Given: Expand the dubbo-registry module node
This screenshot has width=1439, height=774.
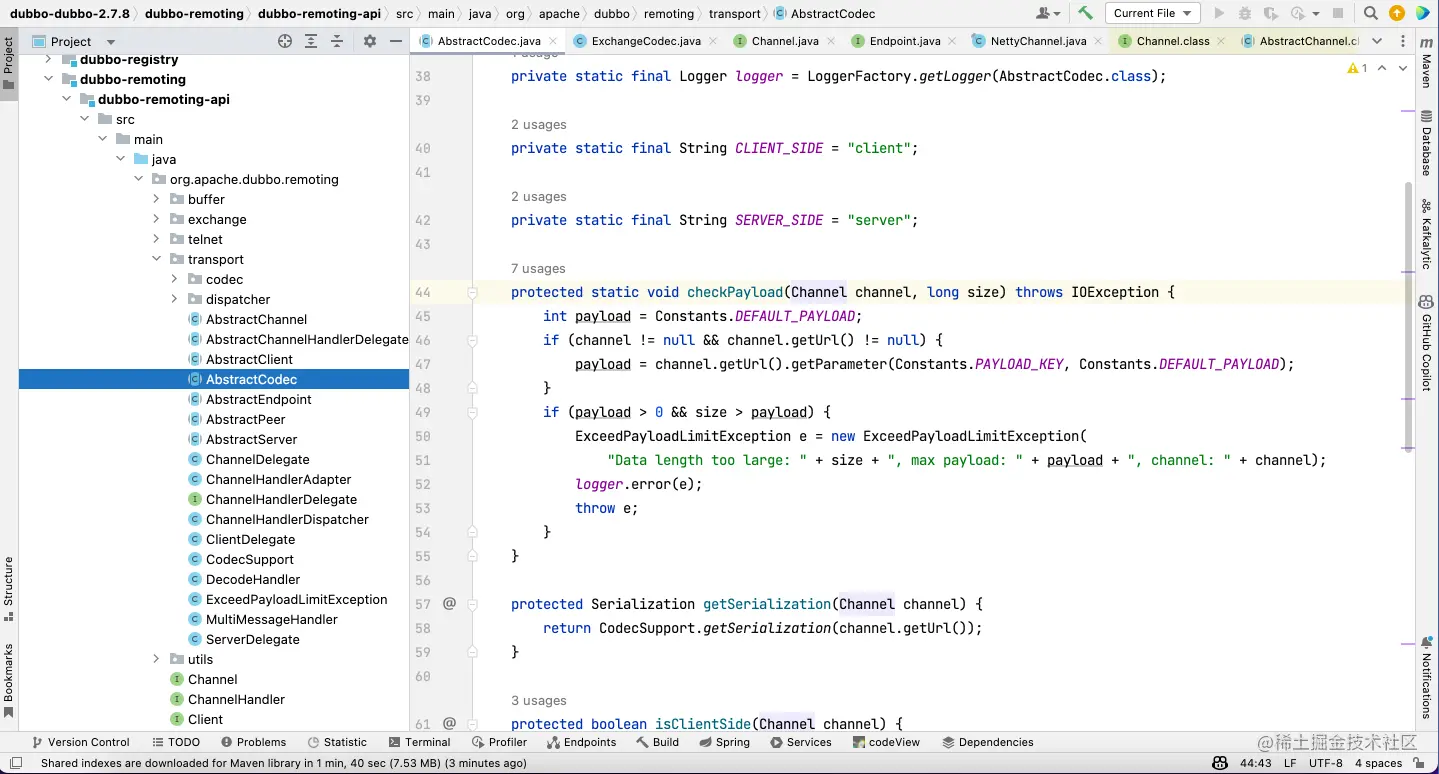Looking at the screenshot, I should coord(48,60).
